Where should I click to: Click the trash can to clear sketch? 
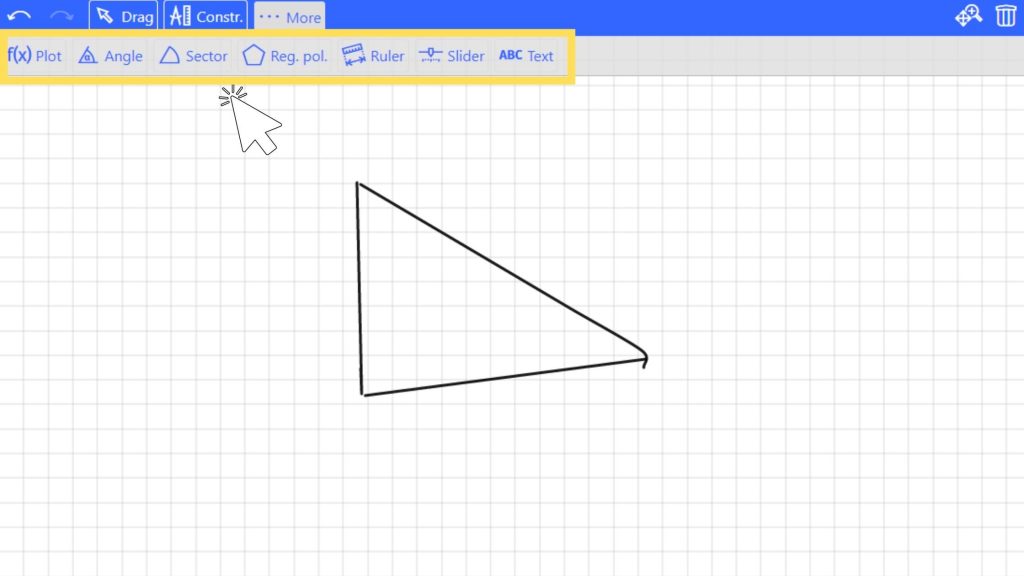1006,16
